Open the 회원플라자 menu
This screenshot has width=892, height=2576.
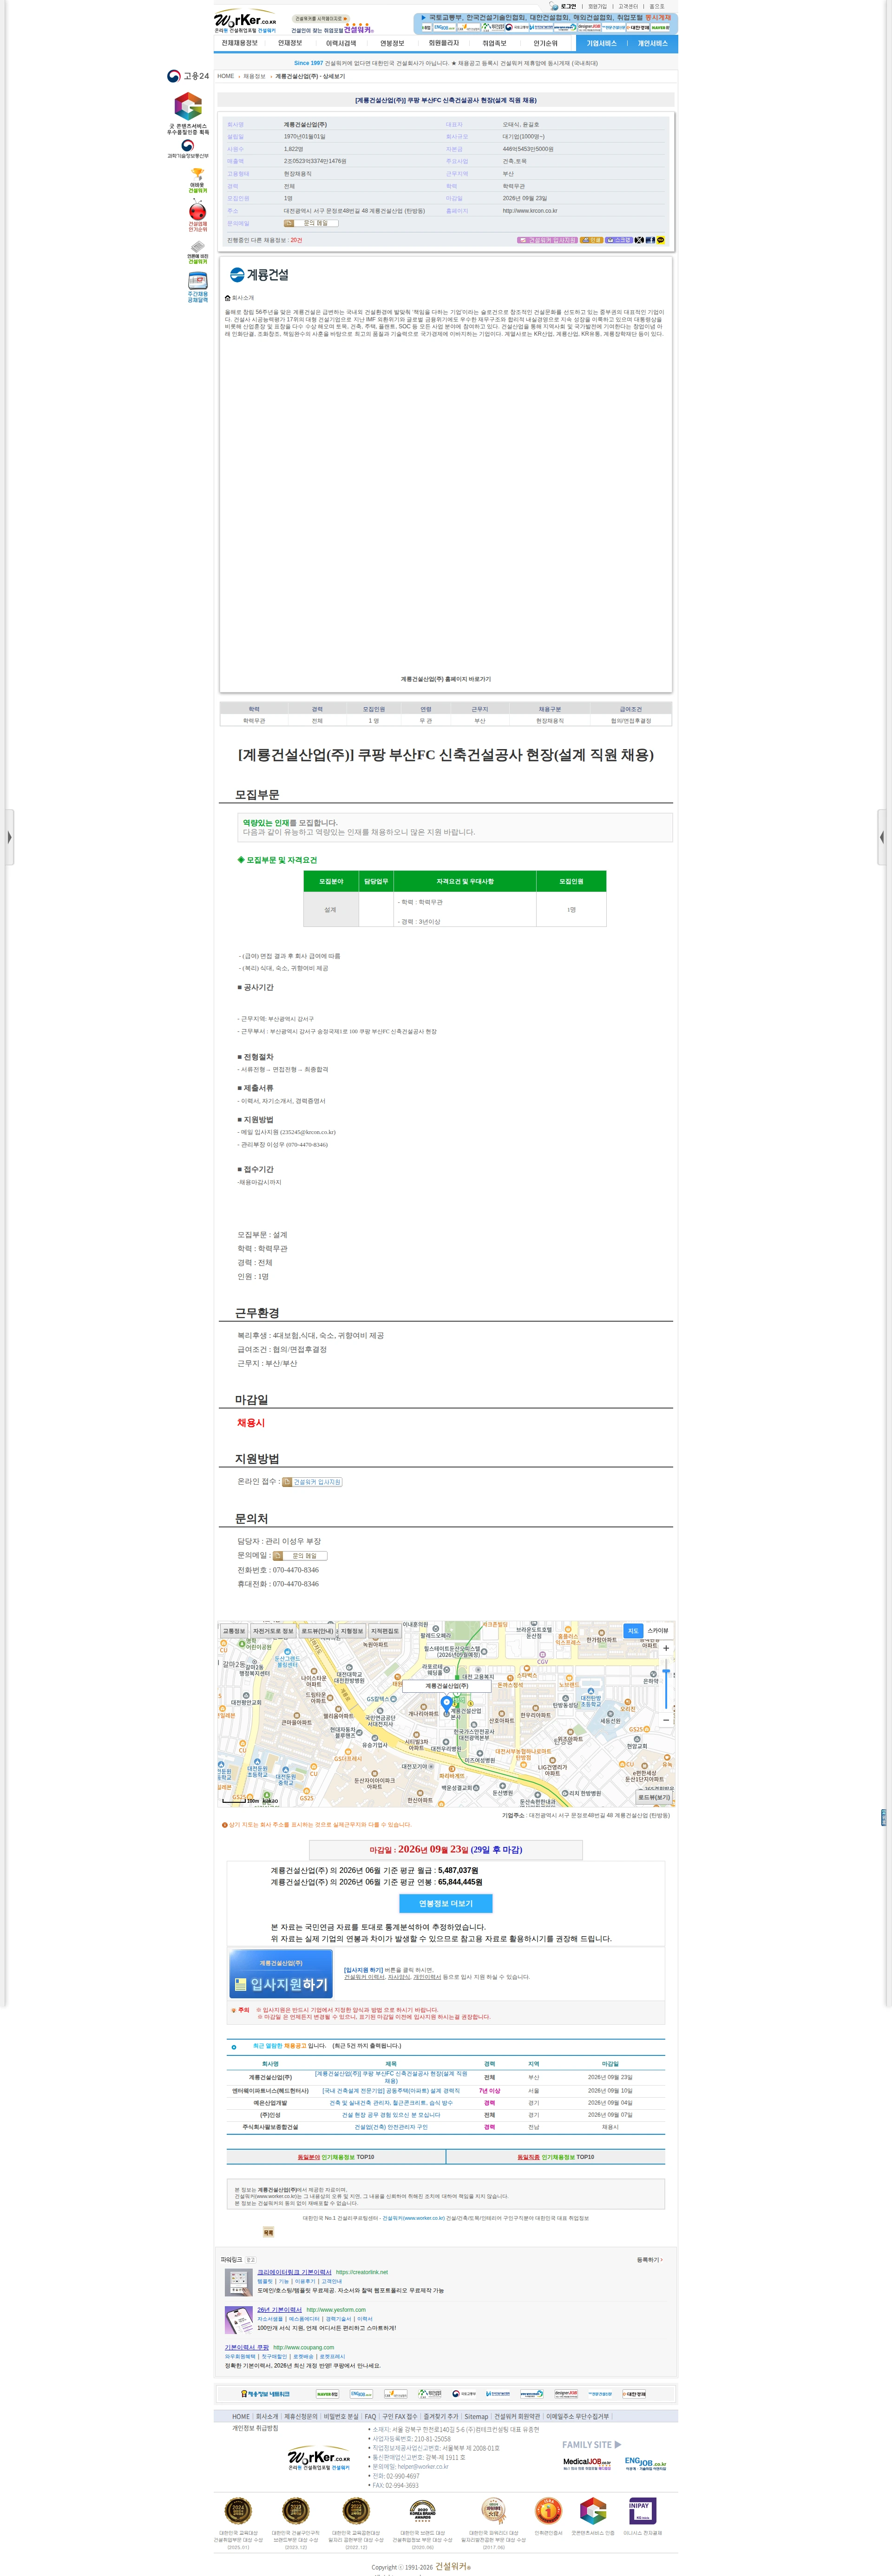(443, 44)
